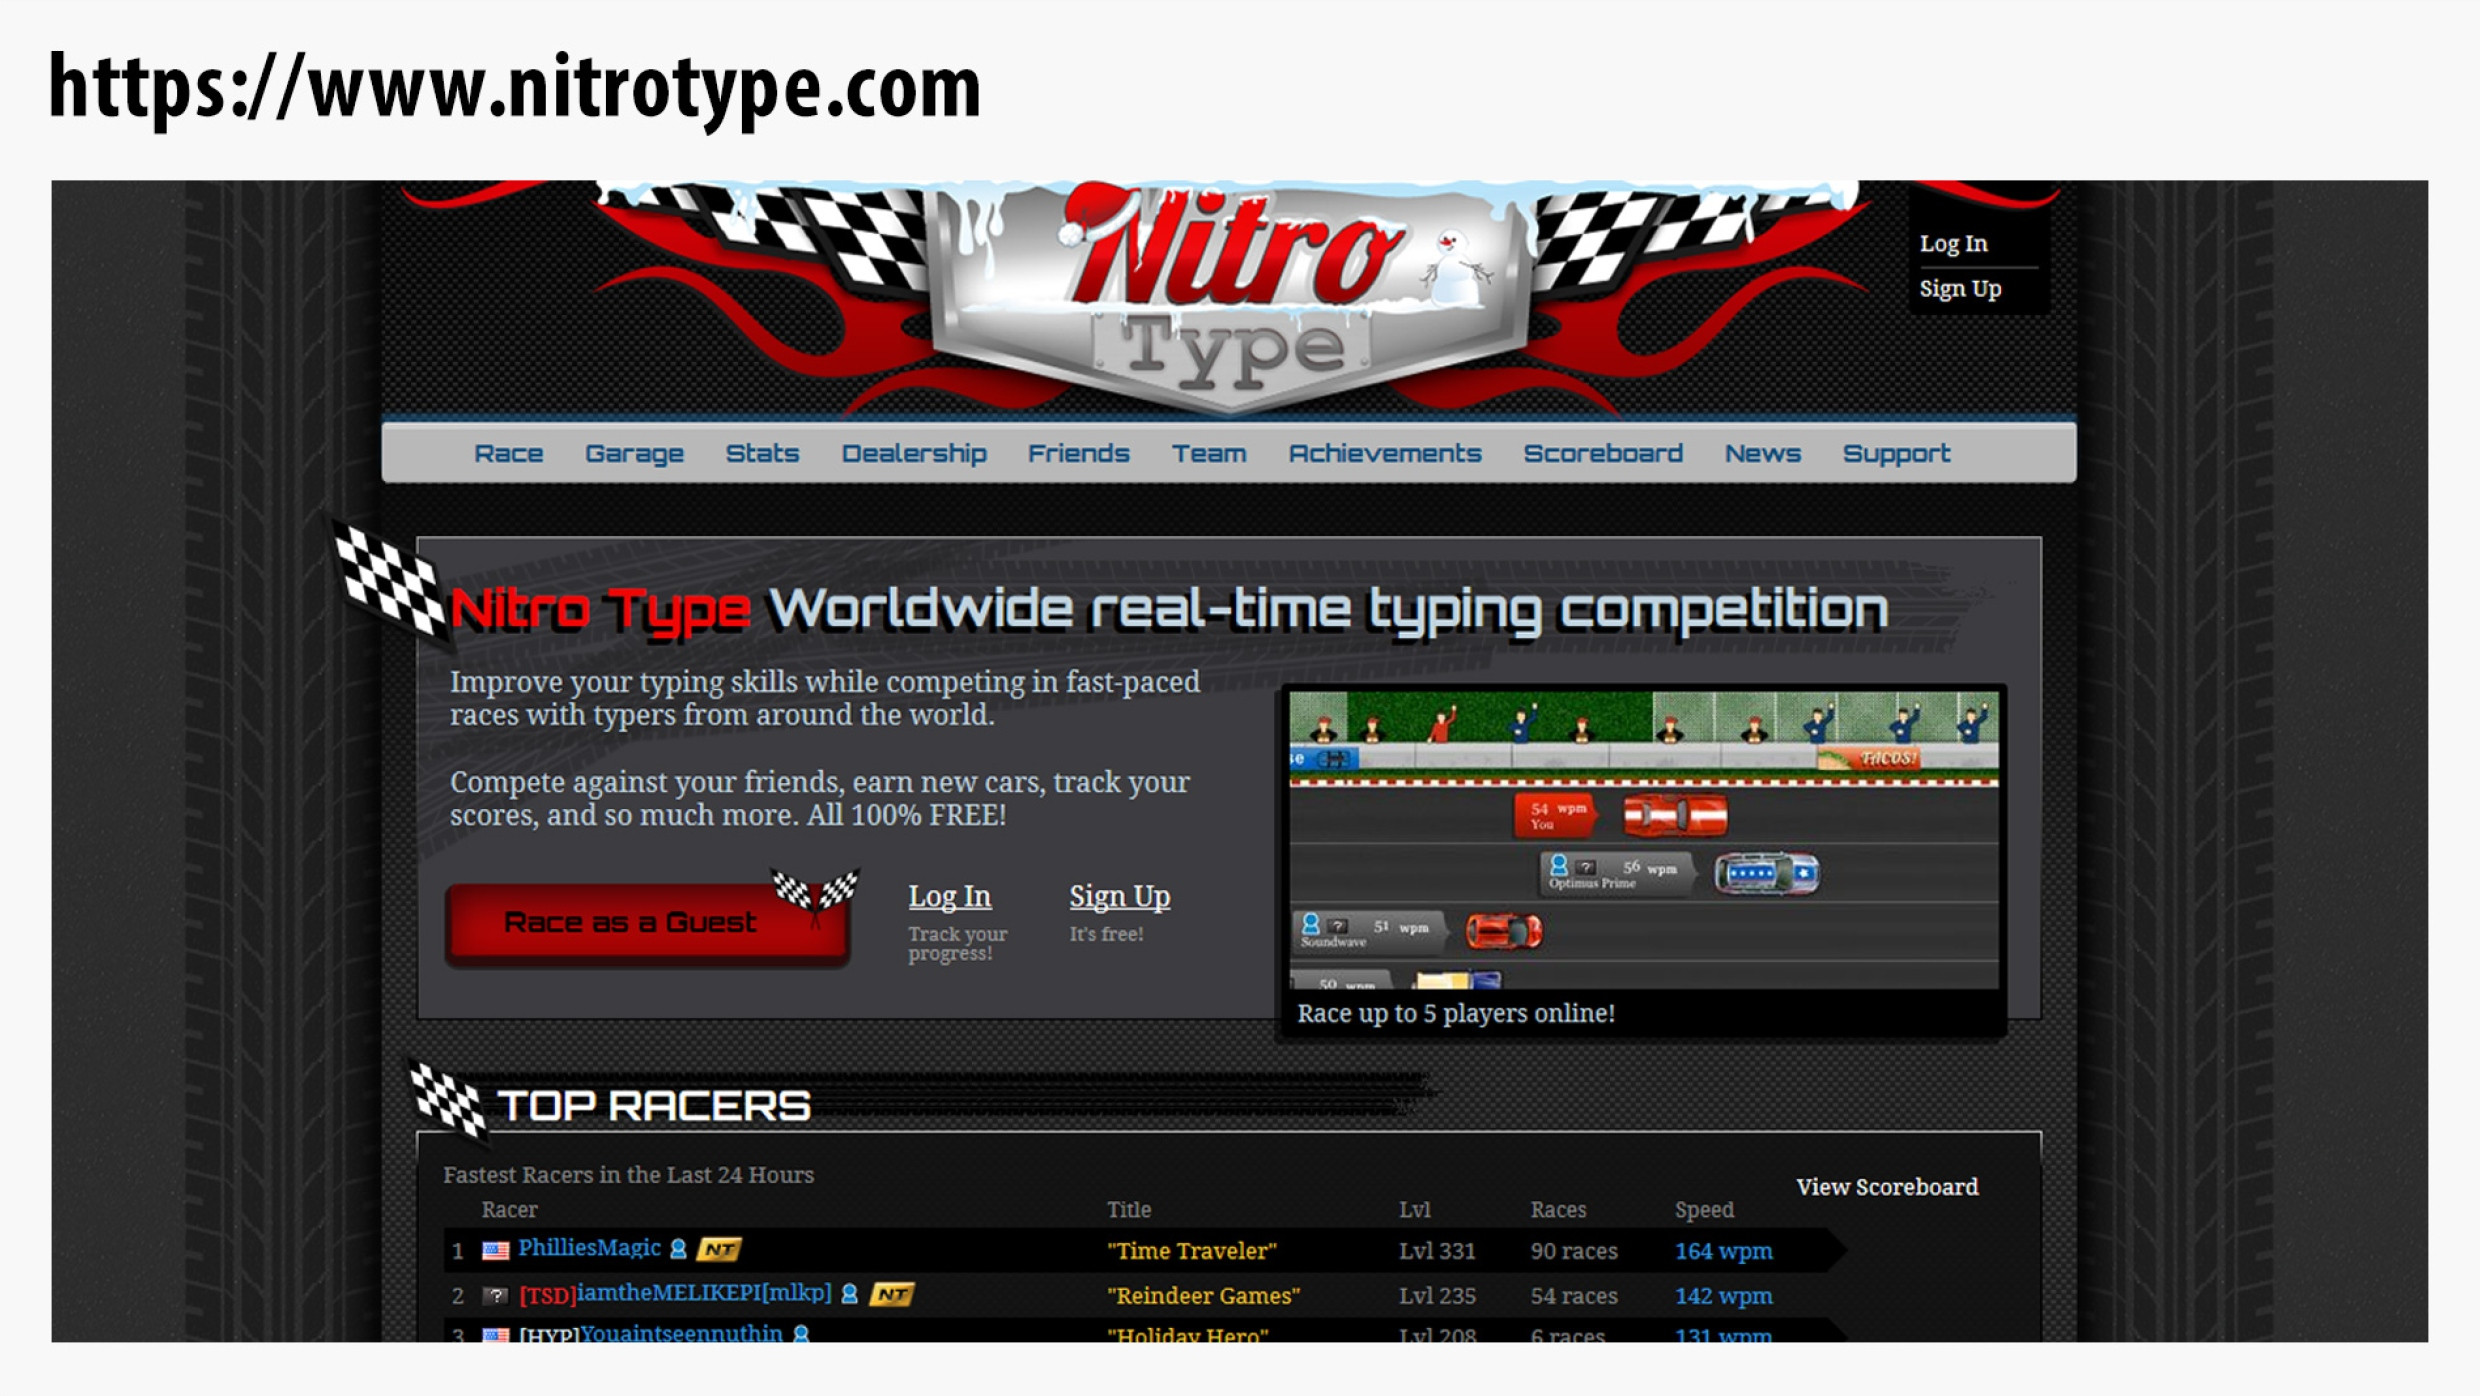Screen dimensions: 2480x1396
Task: Click Sign Up link under competition text
Action: point(1119,896)
